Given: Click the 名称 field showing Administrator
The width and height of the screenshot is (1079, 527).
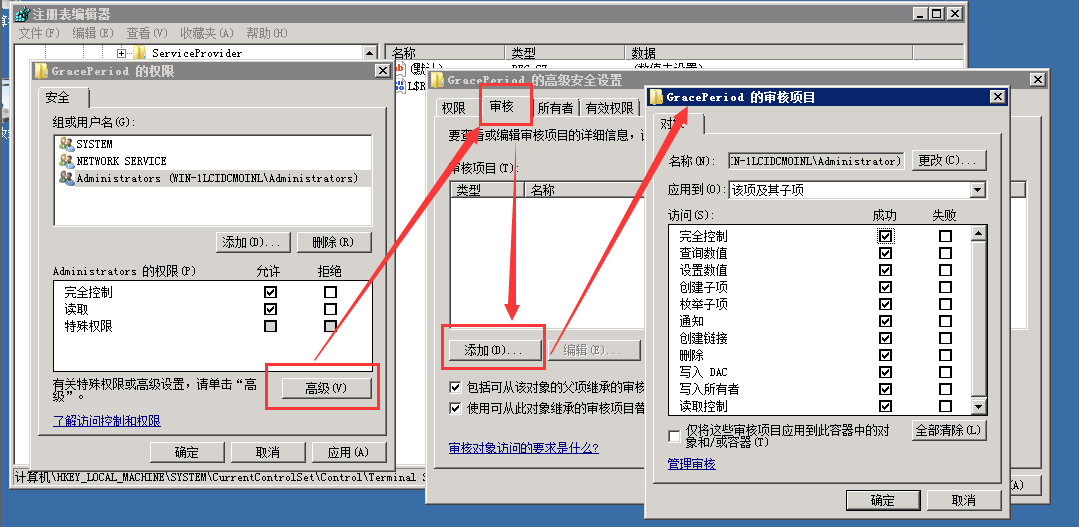Looking at the screenshot, I should pyautogui.click(x=816, y=161).
